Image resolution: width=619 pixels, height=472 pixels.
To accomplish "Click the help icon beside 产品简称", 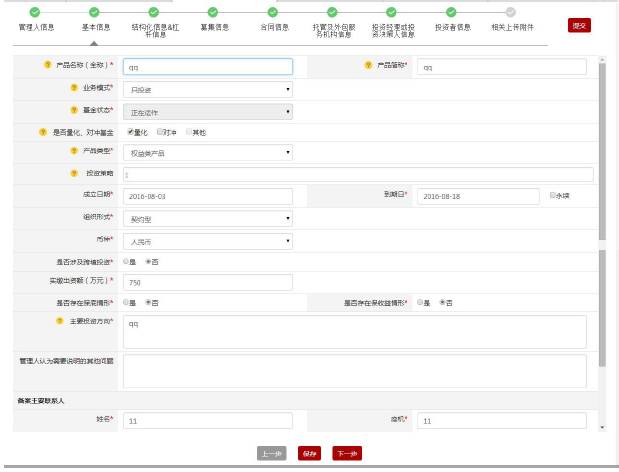I will click(368, 65).
